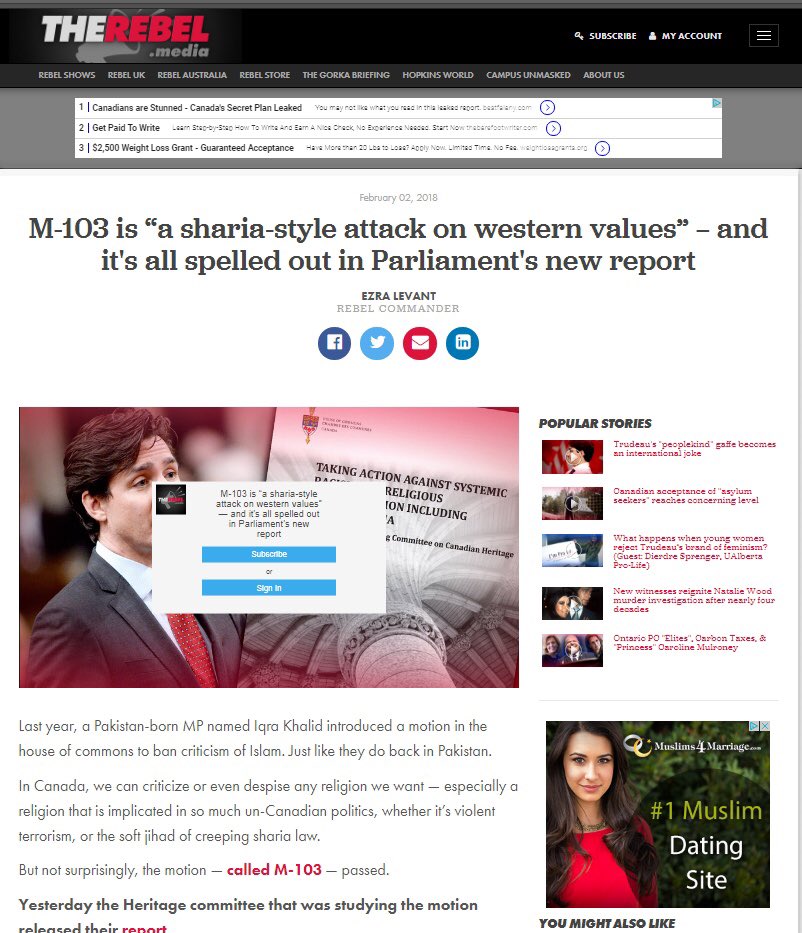Share article via Facebook icon
Screen dimensions: 802x933
334,343
